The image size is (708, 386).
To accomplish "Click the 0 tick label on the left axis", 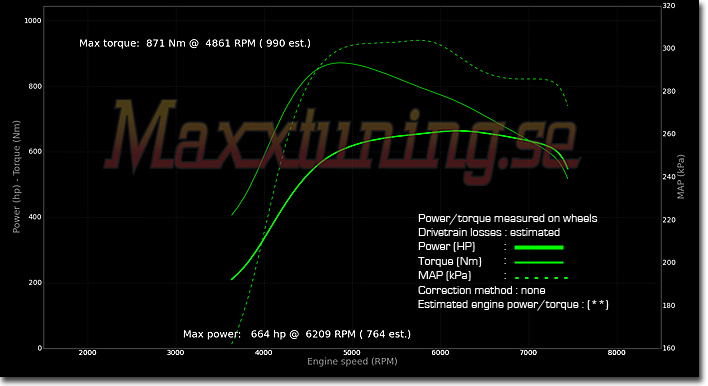I will coord(40,348).
